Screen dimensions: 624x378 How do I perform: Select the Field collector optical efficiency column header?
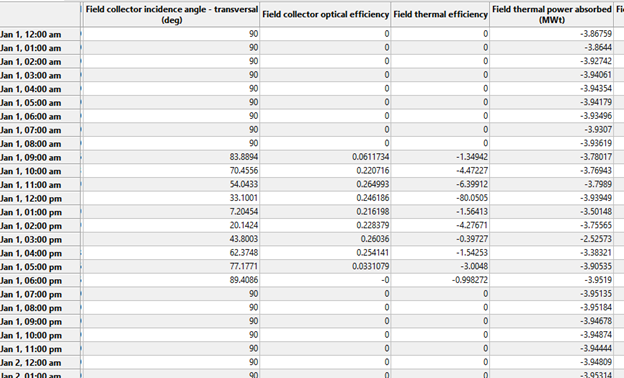(325, 14)
